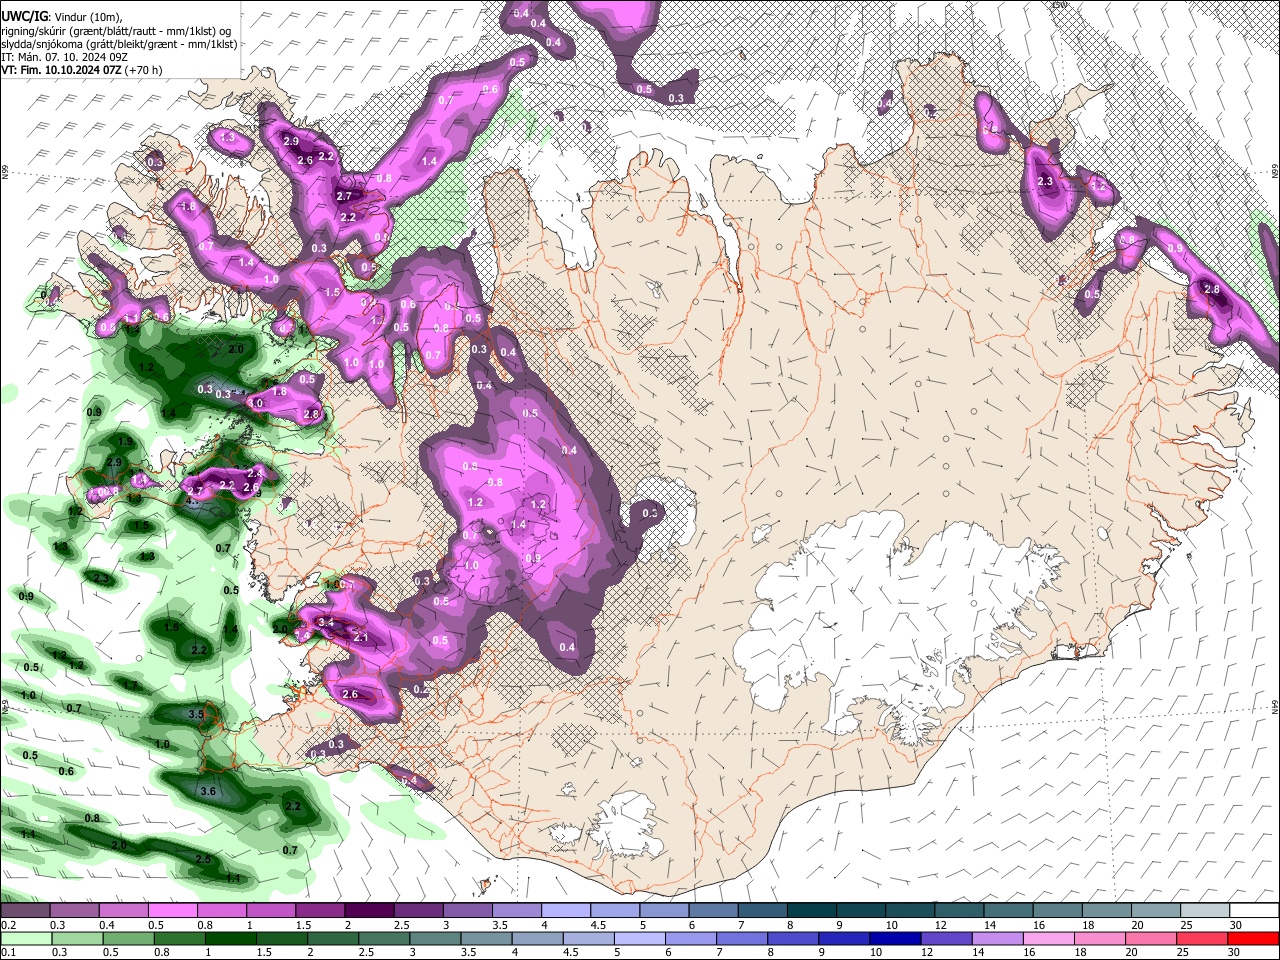The height and width of the screenshot is (960, 1280).
Task: Select upper legend swatch between 0.4 and 0.5
Action: (123, 911)
